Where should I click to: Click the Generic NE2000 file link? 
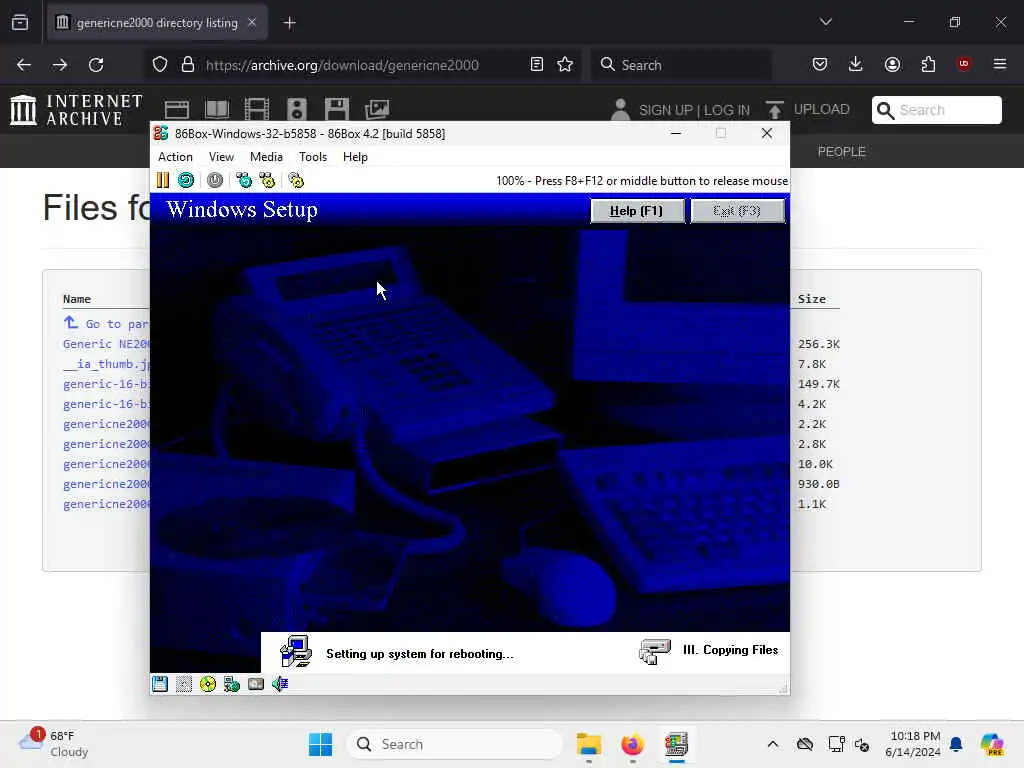pyautogui.click(x=106, y=344)
